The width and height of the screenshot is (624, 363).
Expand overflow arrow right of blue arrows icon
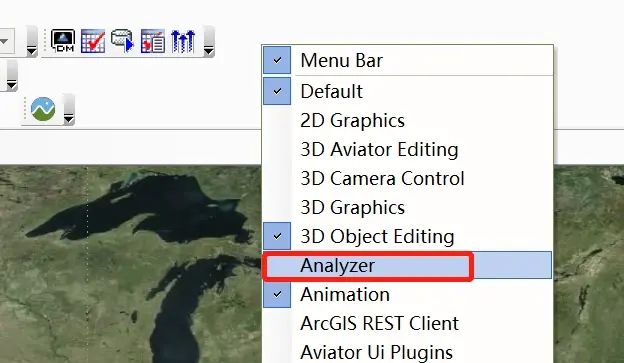(x=209, y=41)
